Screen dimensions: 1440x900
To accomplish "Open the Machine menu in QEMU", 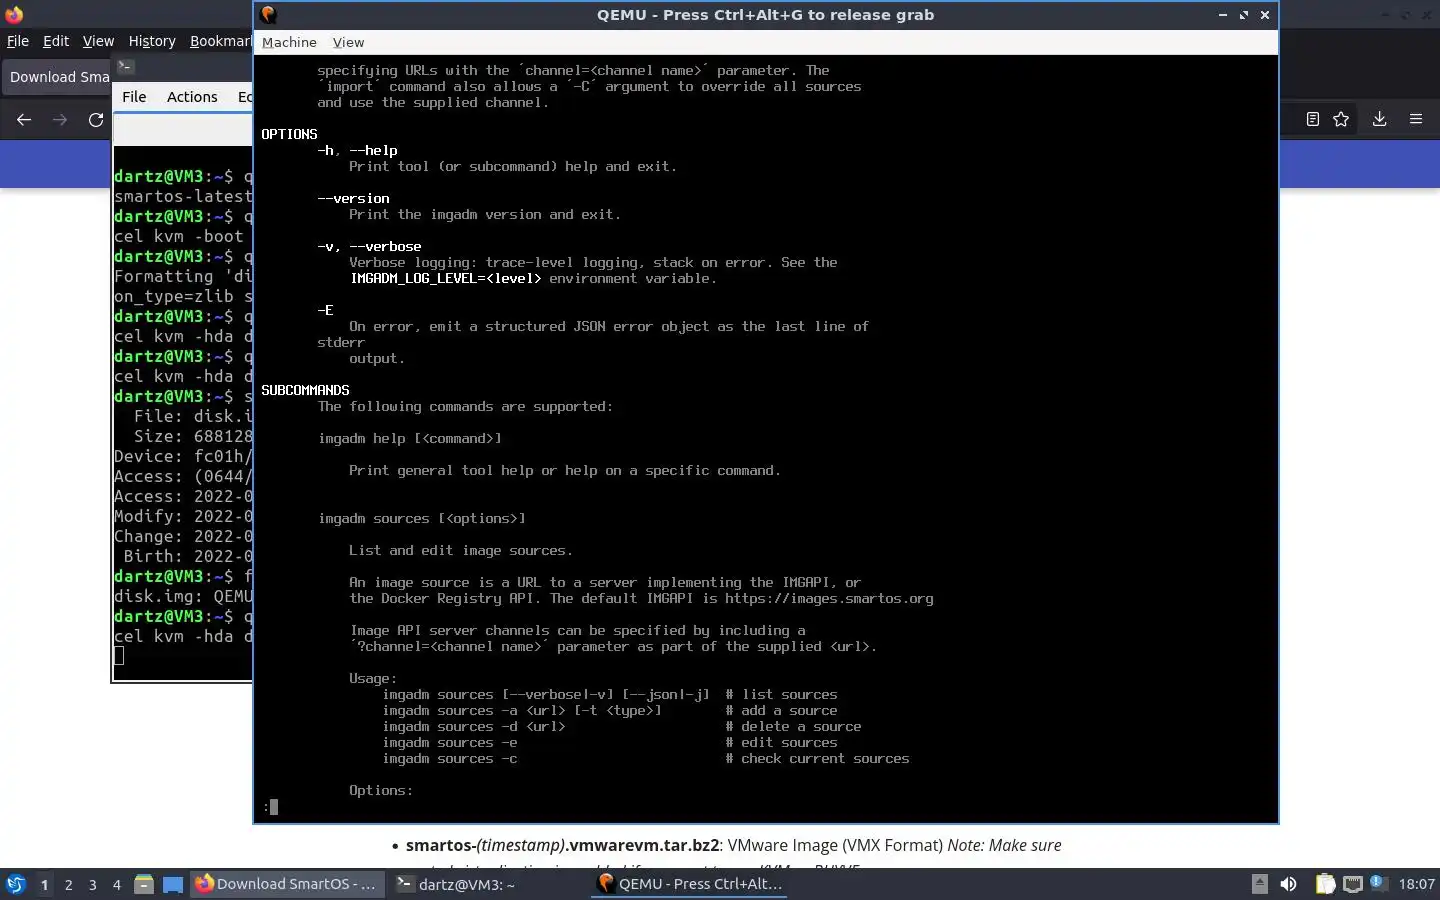I will (x=289, y=42).
